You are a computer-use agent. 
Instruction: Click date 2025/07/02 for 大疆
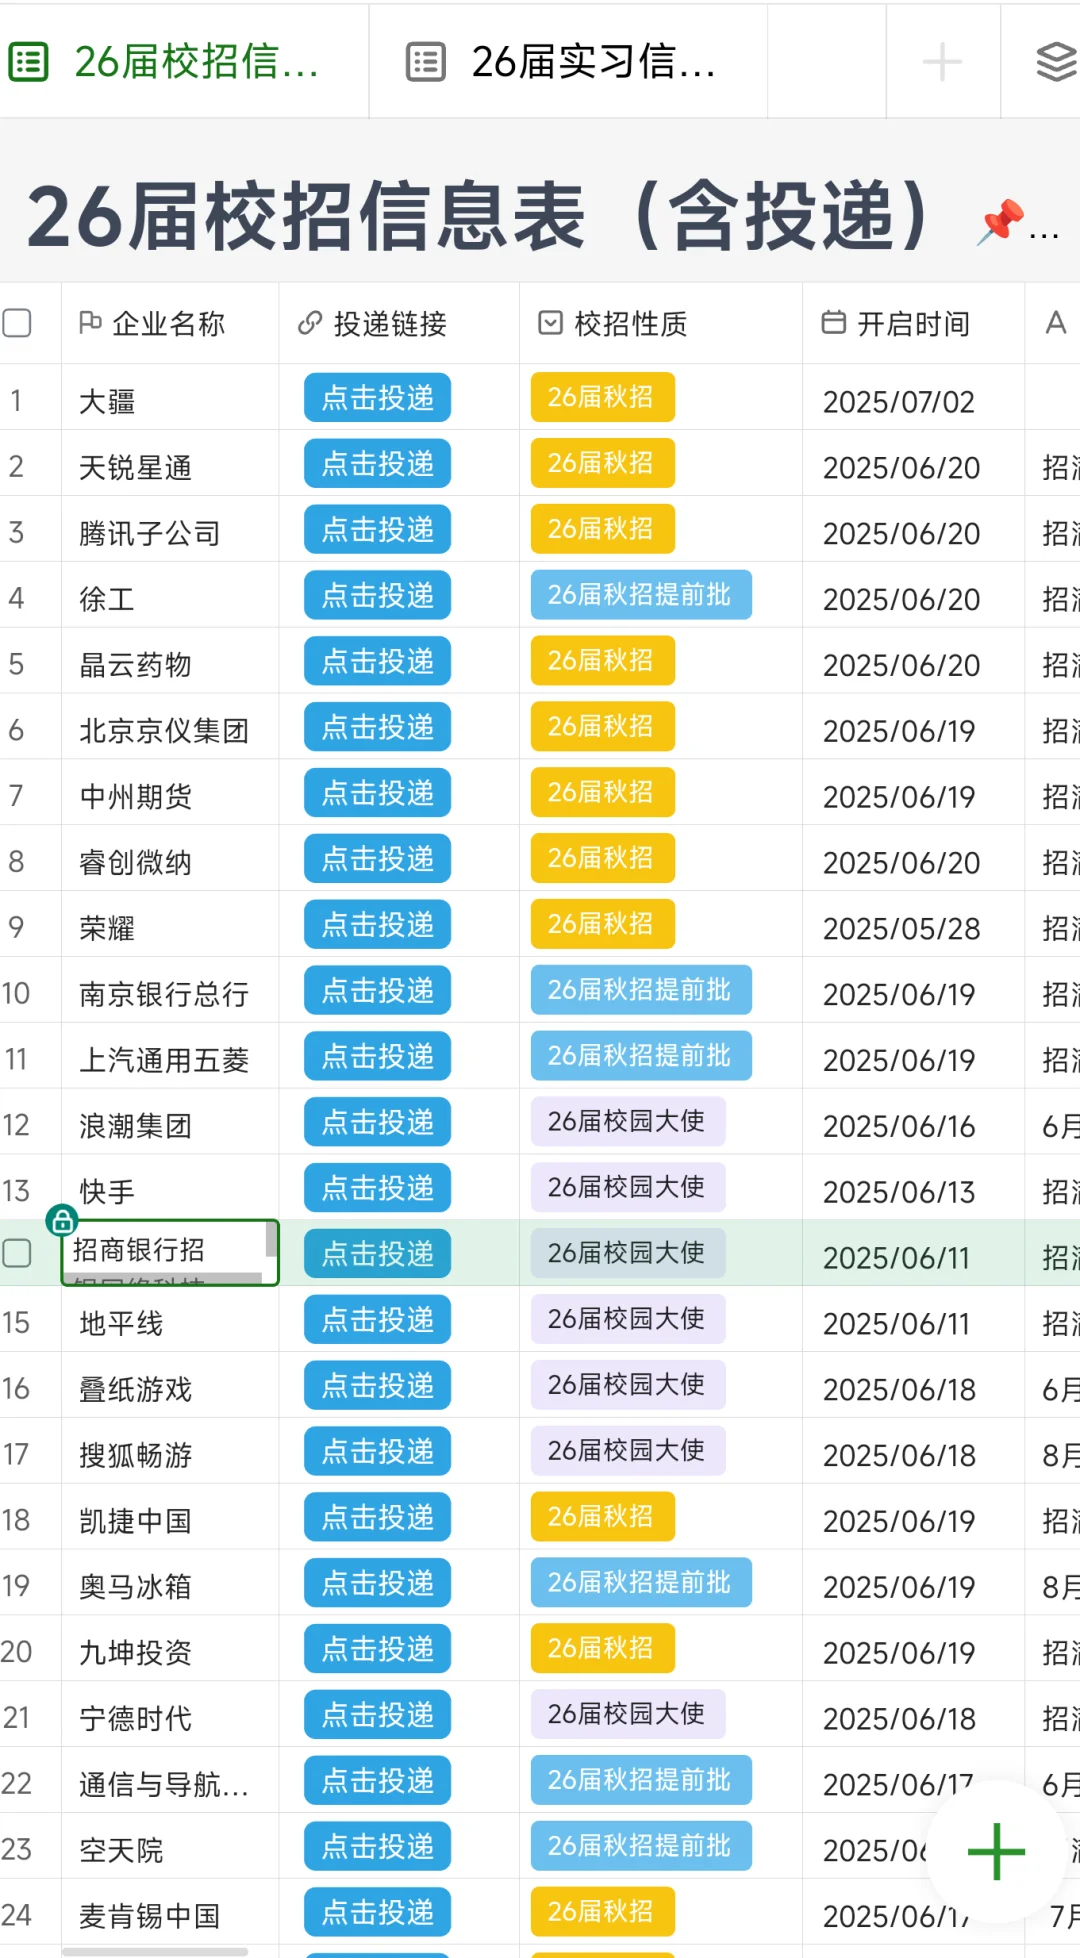click(898, 402)
